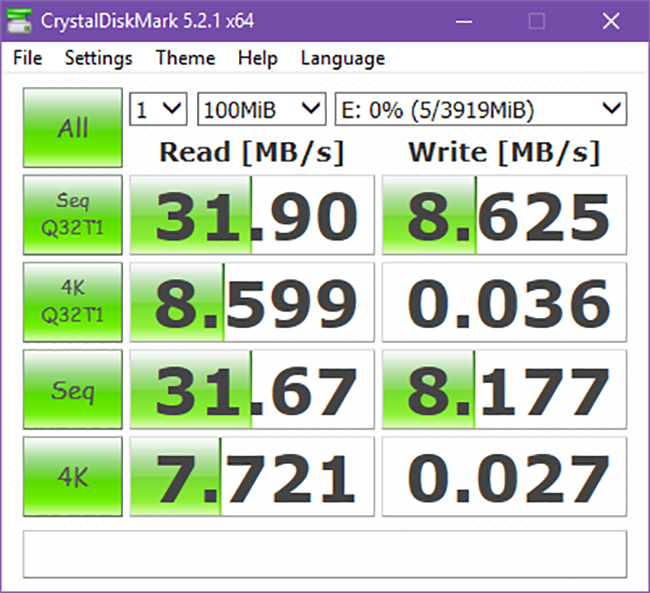This screenshot has width=650, height=593.
Task: Click the Seq Q32T1 write result 8.625
Action: pos(505,215)
